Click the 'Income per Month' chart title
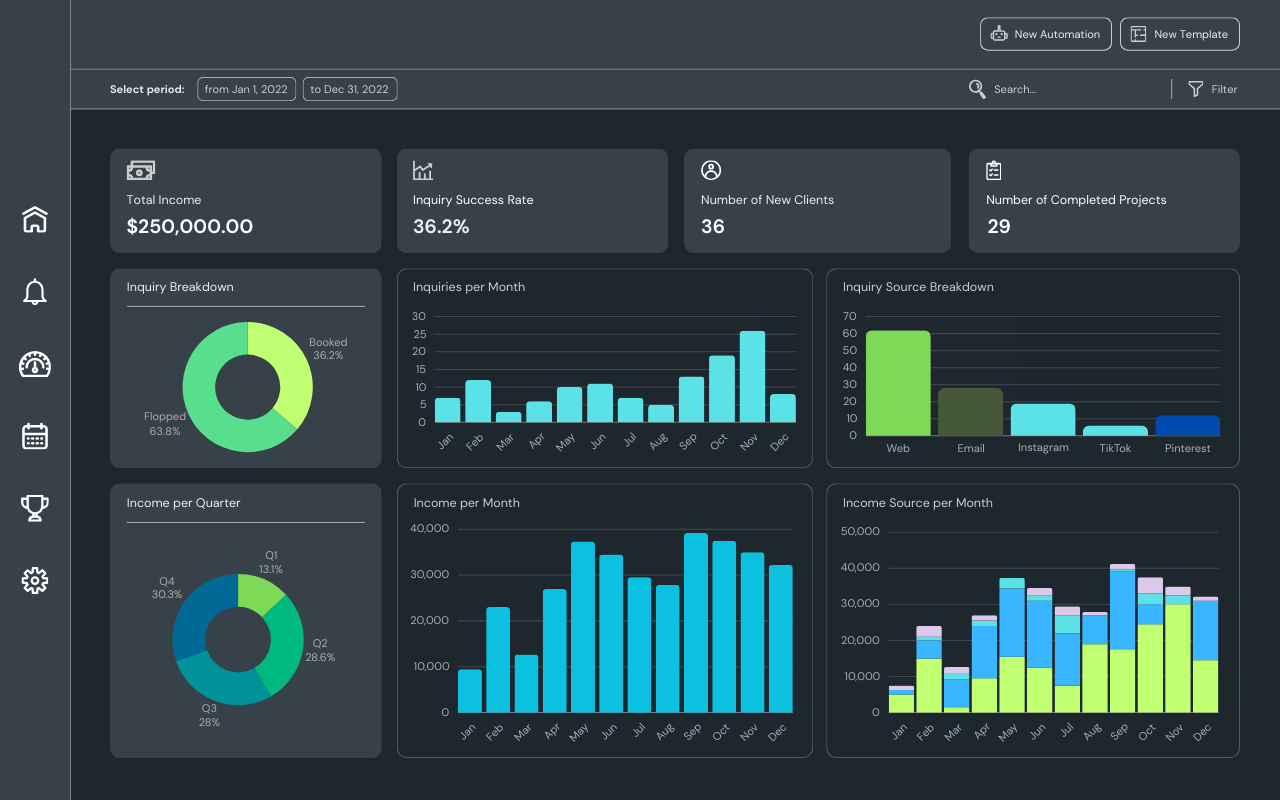Screen dimensions: 1280x800 click(466, 503)
